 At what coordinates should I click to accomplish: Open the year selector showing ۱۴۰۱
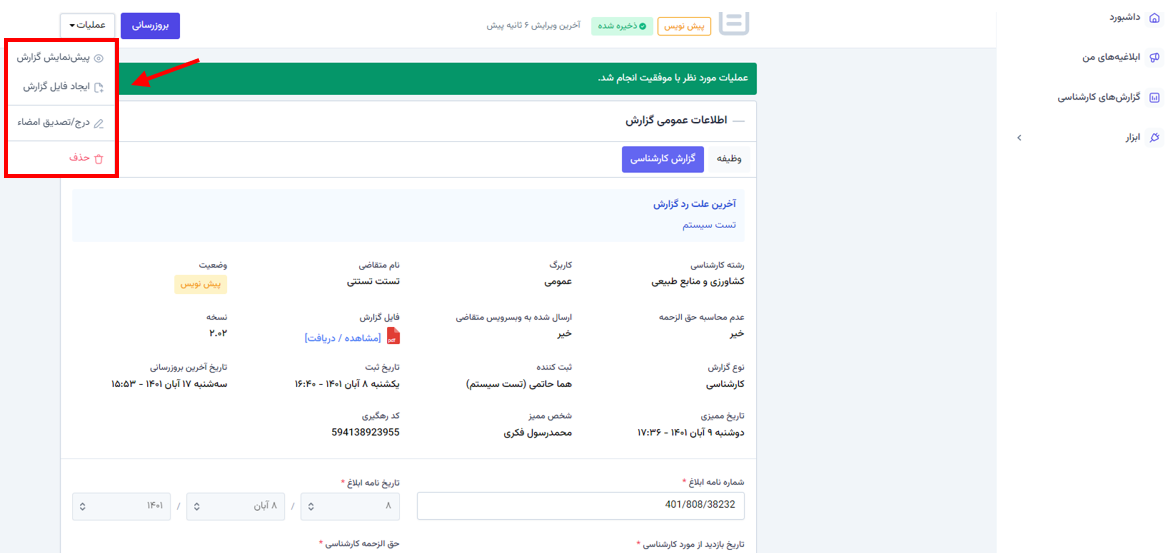point(122,506)
